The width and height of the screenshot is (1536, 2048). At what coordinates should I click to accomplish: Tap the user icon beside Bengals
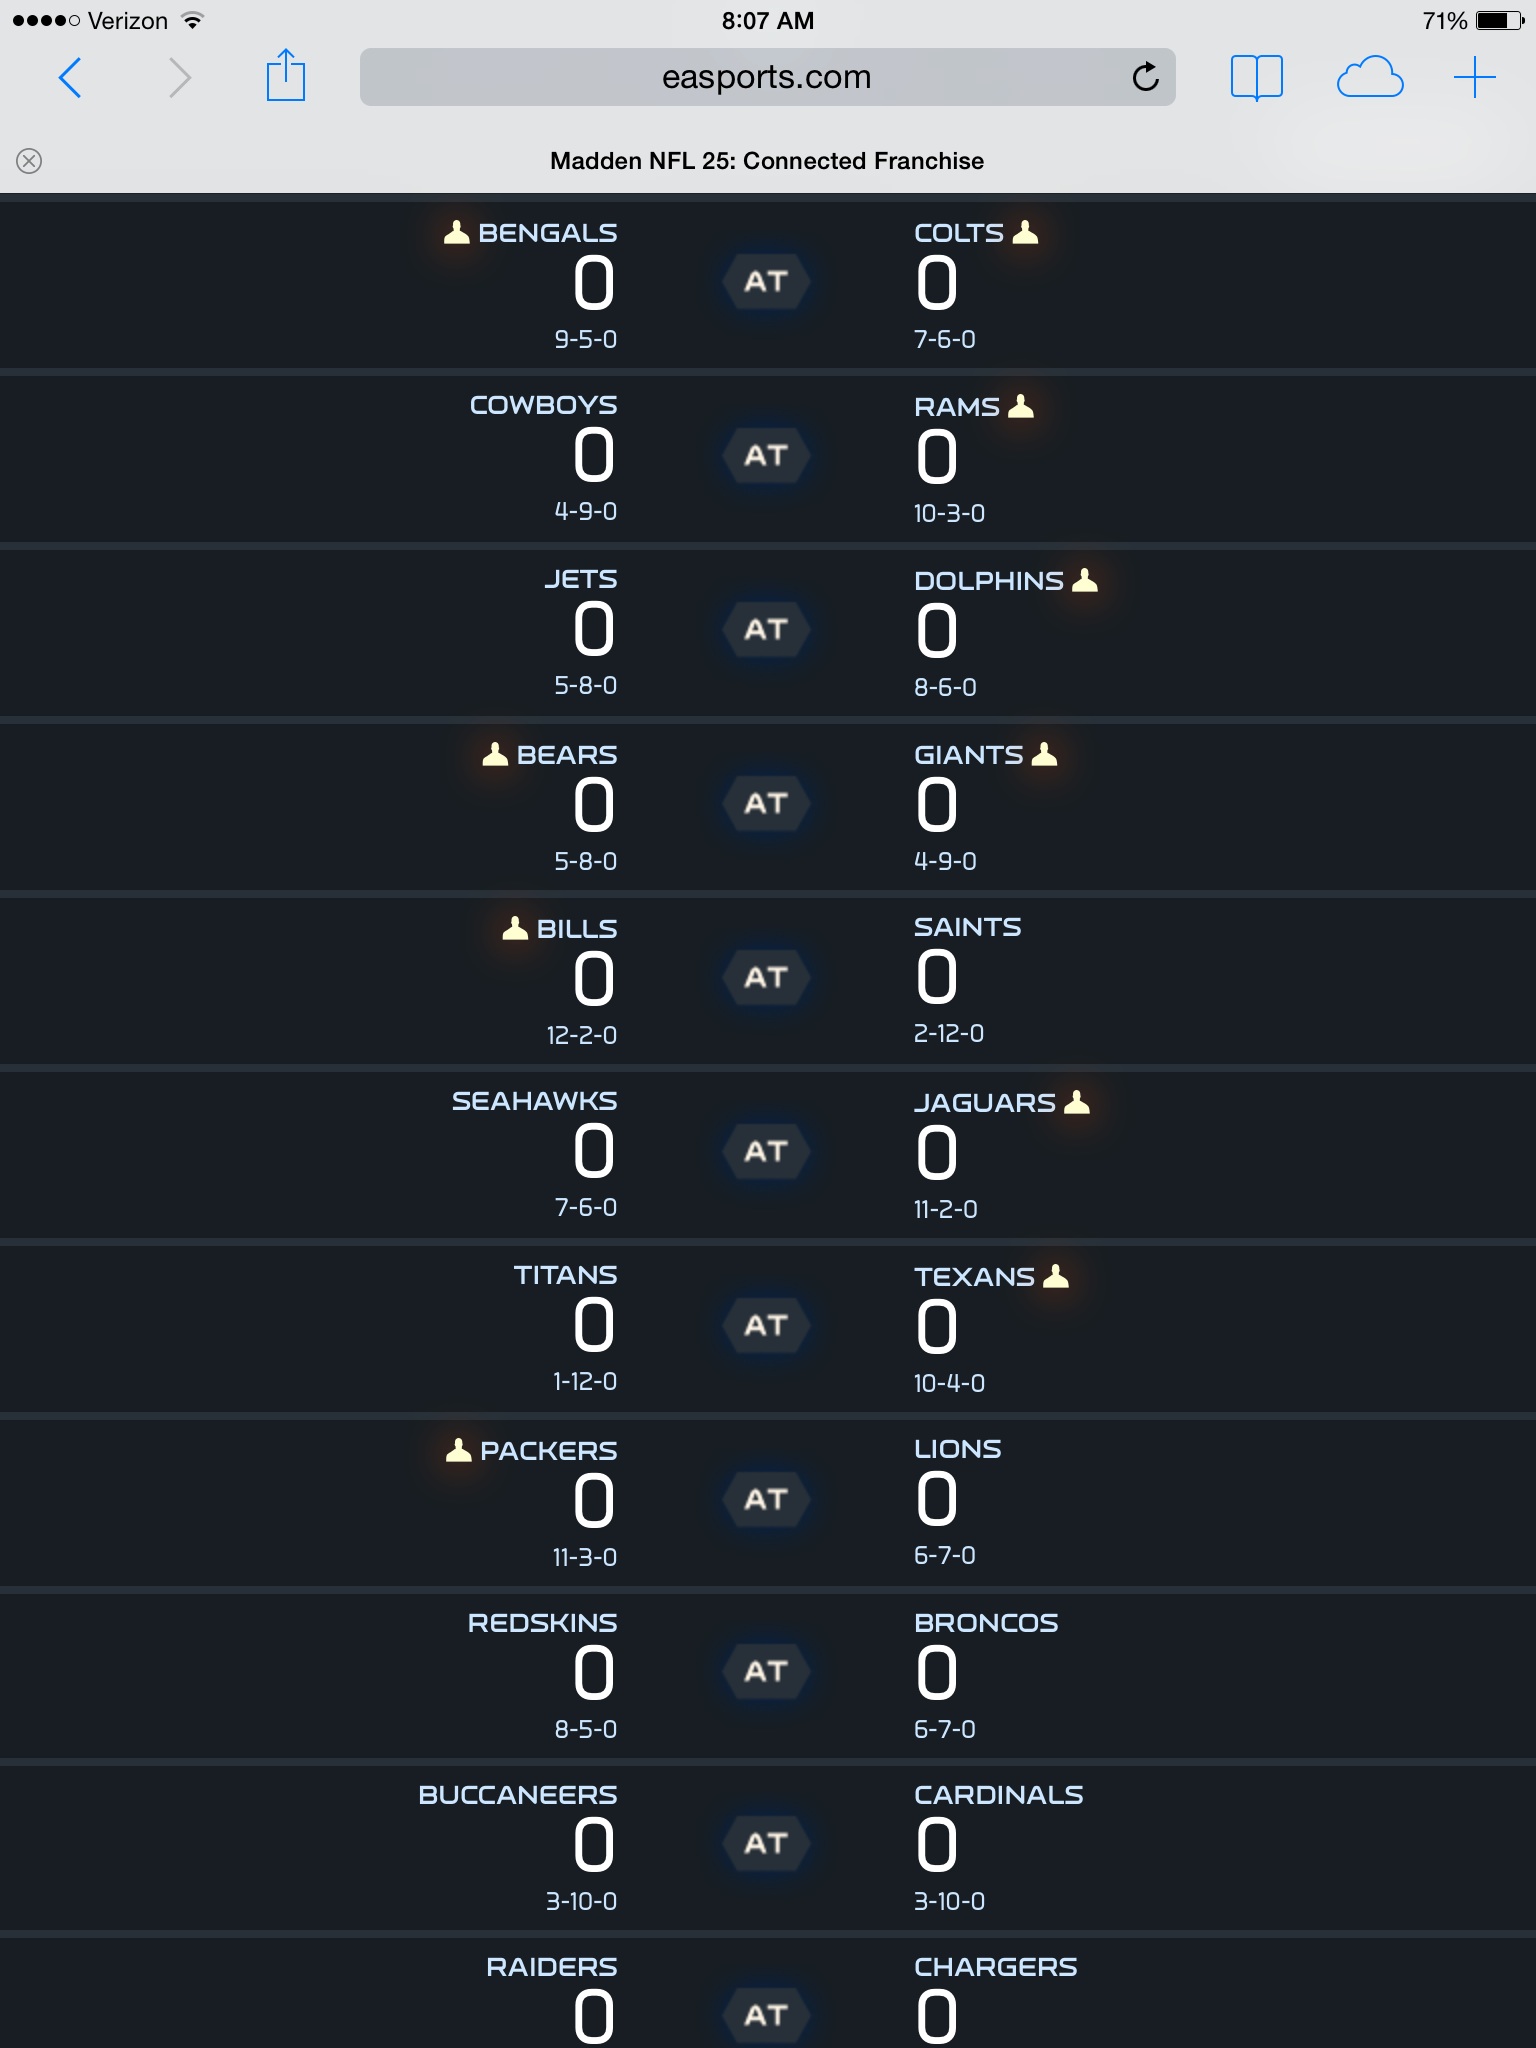[x=456, y=233]
